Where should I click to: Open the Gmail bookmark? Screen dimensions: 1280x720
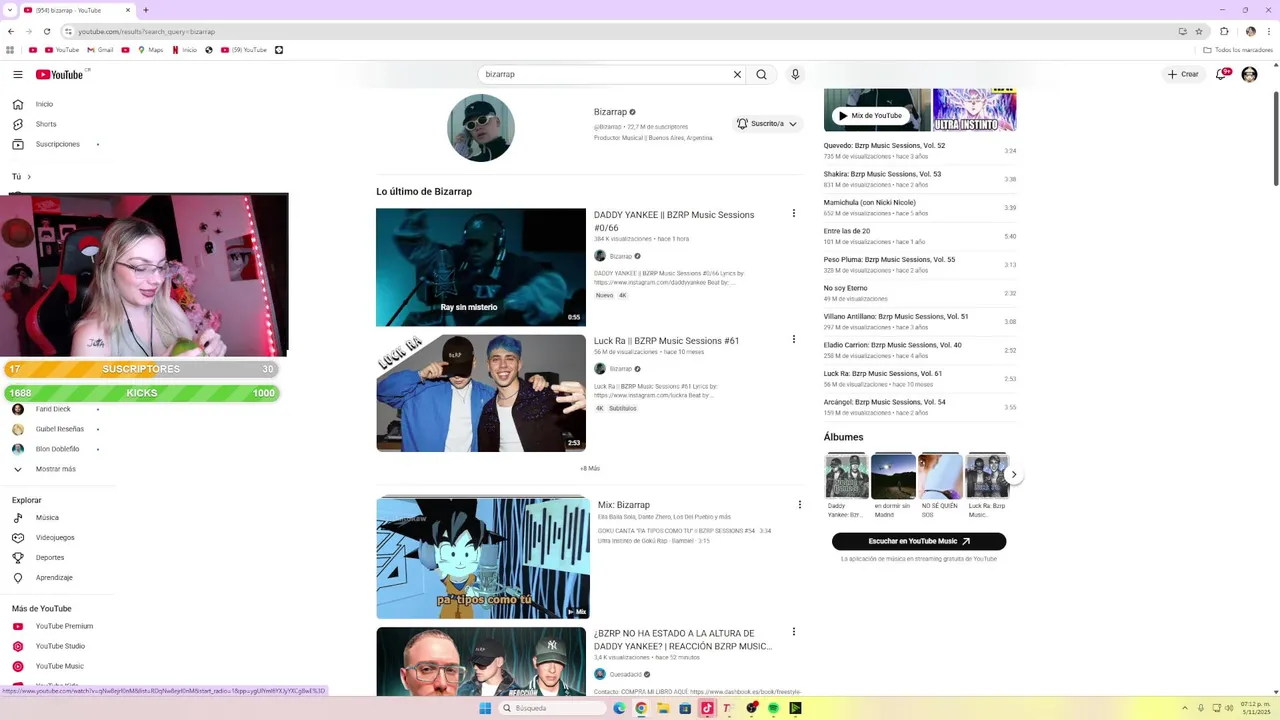(x=100, y=50)
